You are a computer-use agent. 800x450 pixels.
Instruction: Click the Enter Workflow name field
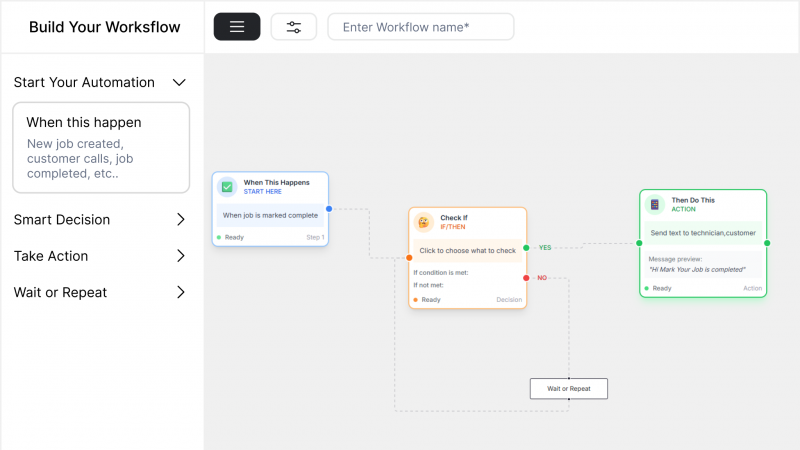tap(421, 27)
